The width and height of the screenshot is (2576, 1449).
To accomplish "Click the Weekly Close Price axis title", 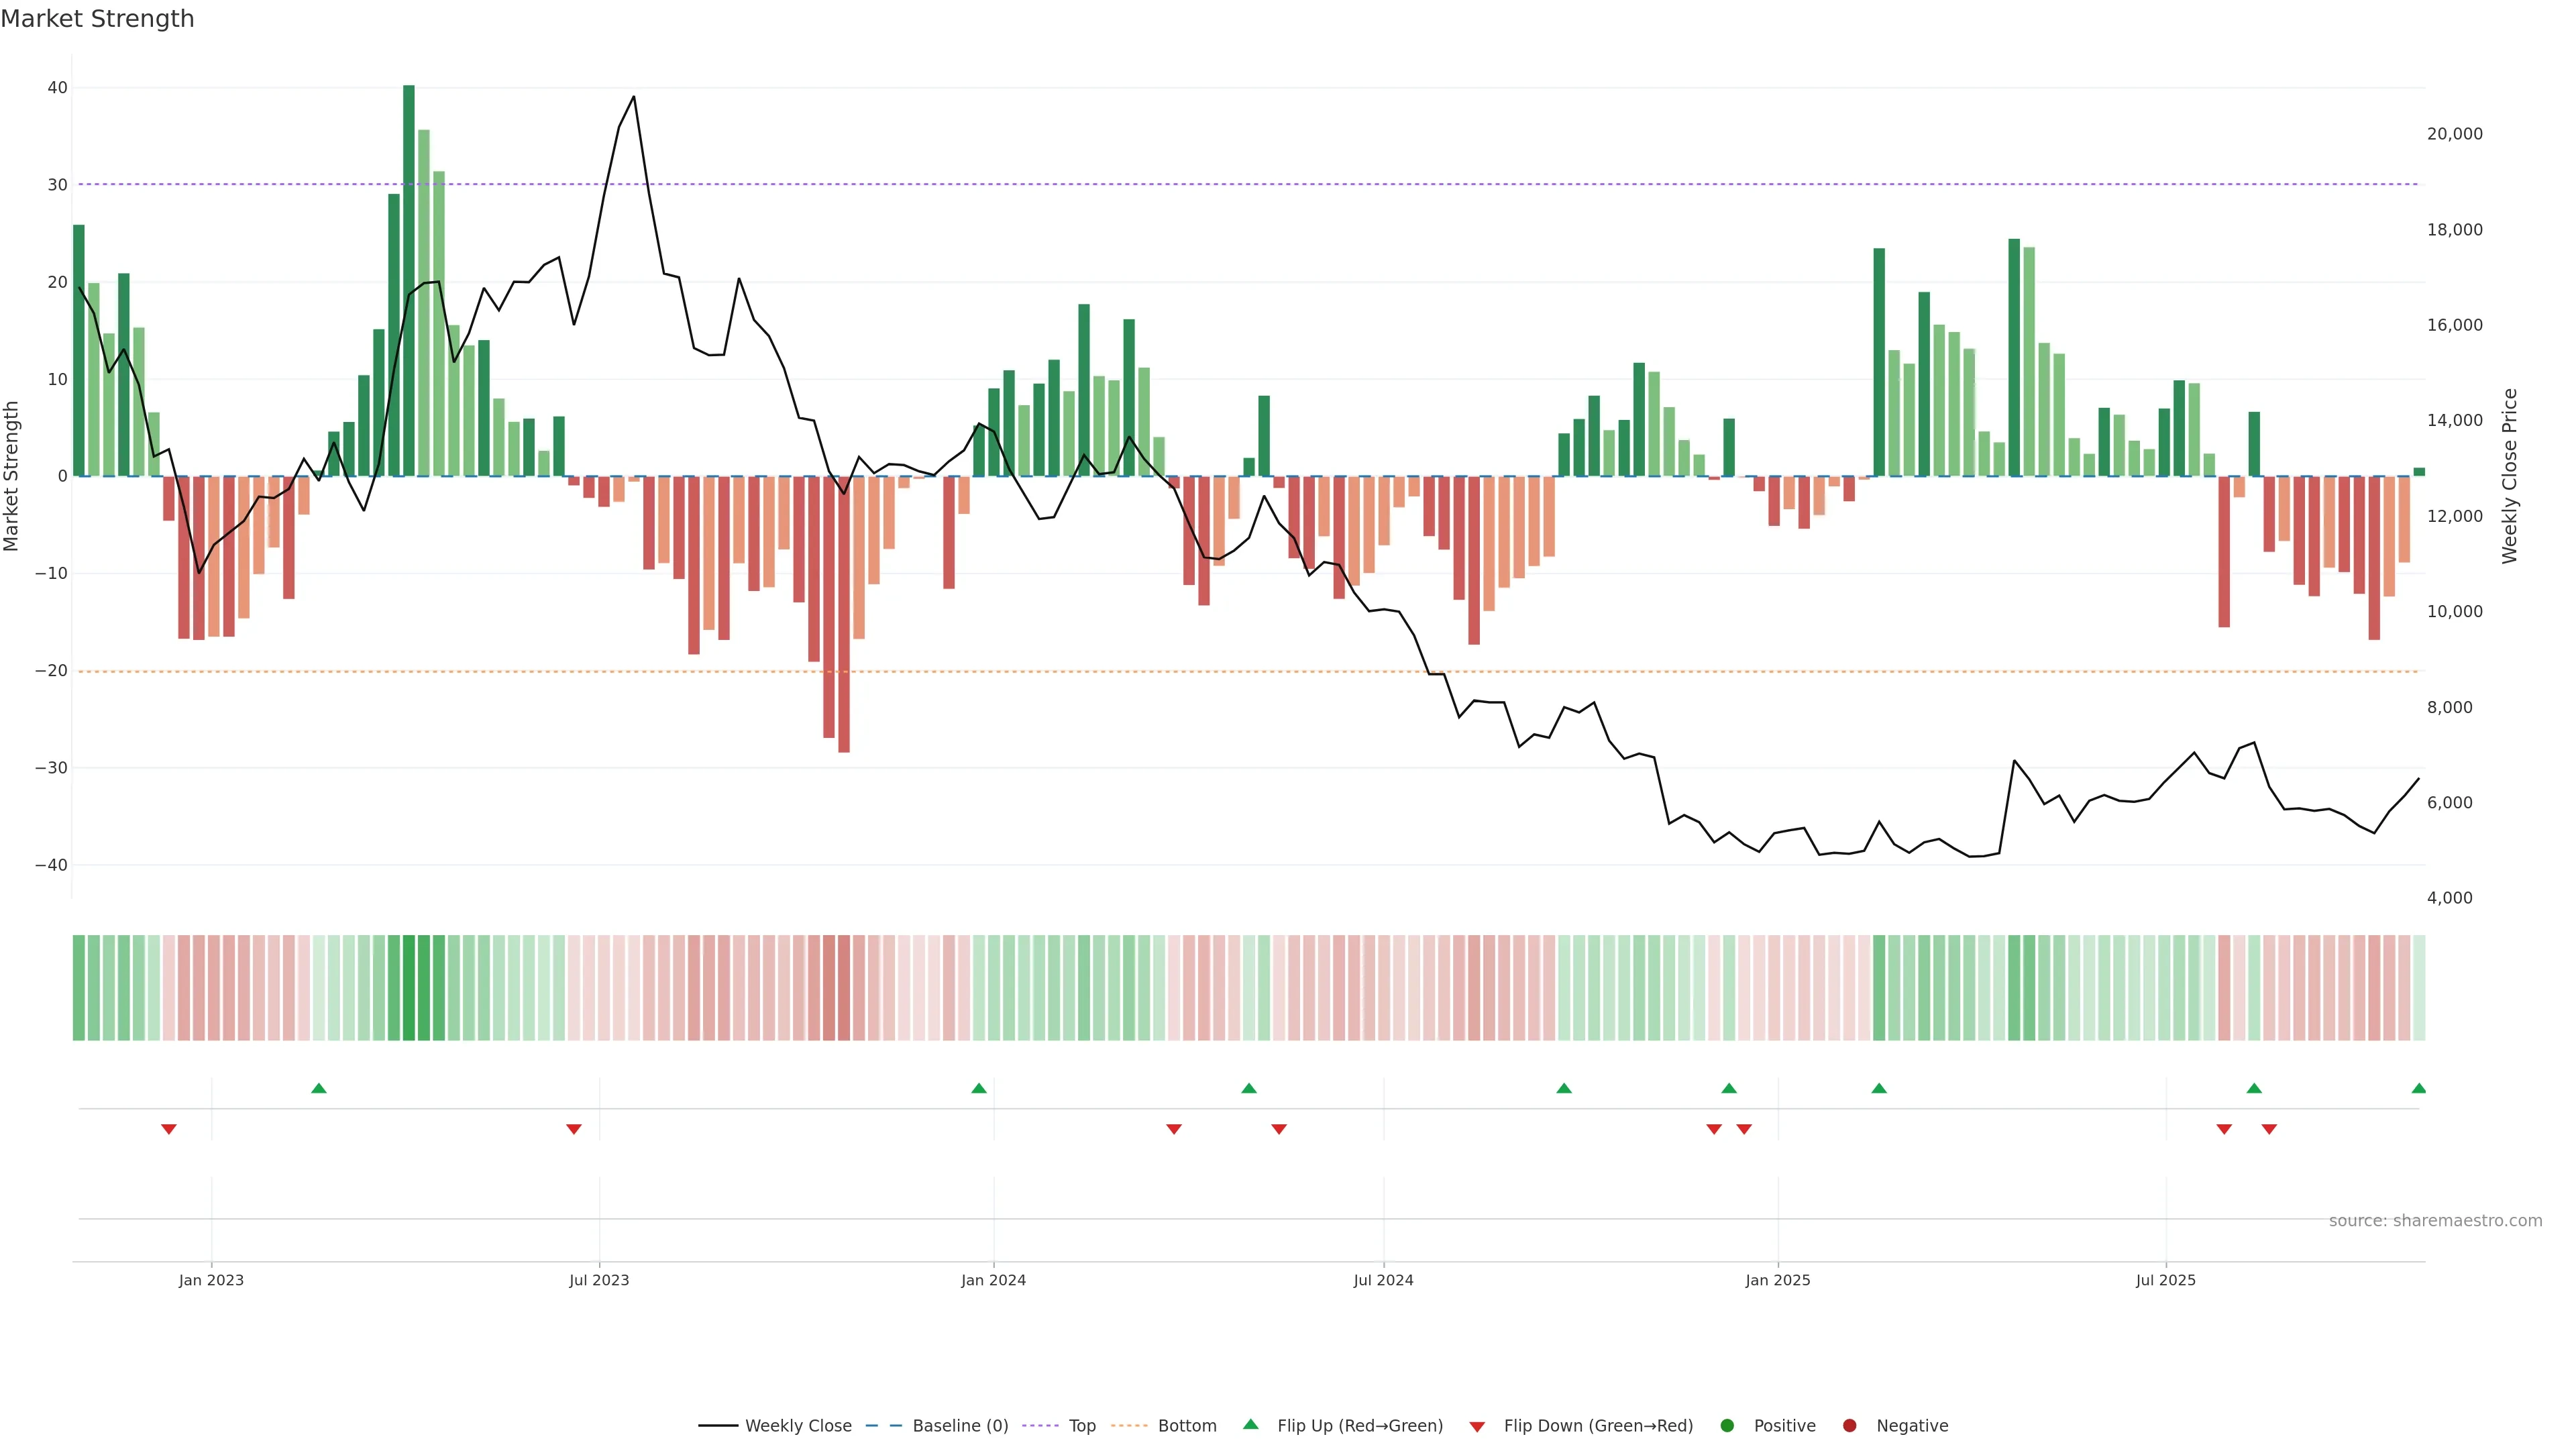I will [2509, 476].
